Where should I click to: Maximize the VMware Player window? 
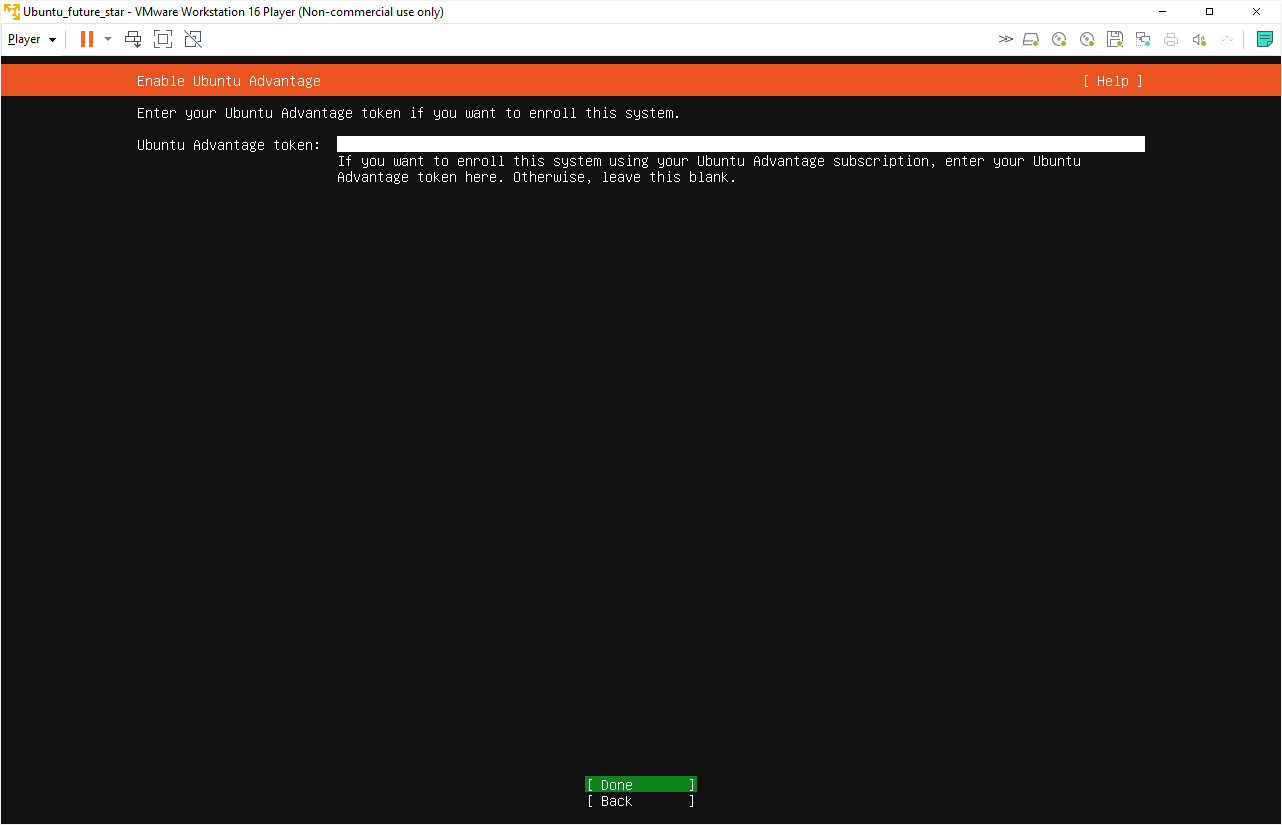pyautogui.click(x=1209, y=12)
